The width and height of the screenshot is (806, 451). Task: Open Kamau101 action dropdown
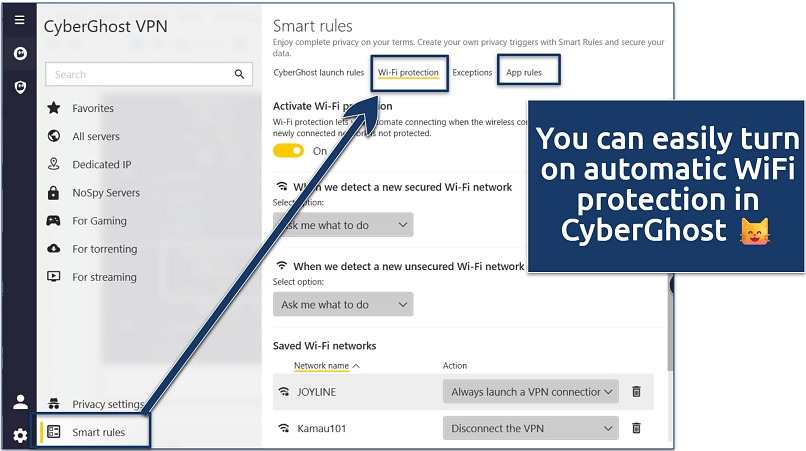tap(530, 428)
